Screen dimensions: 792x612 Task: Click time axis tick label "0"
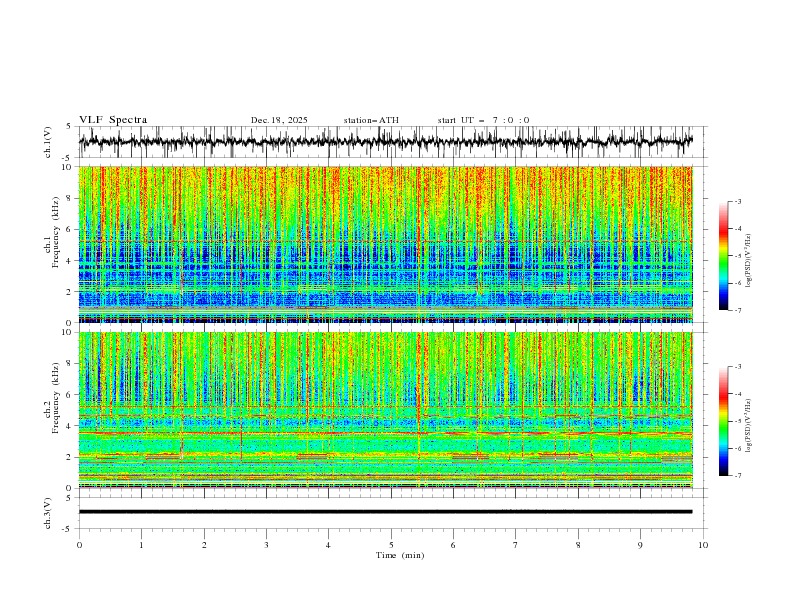tap(79, 545)
